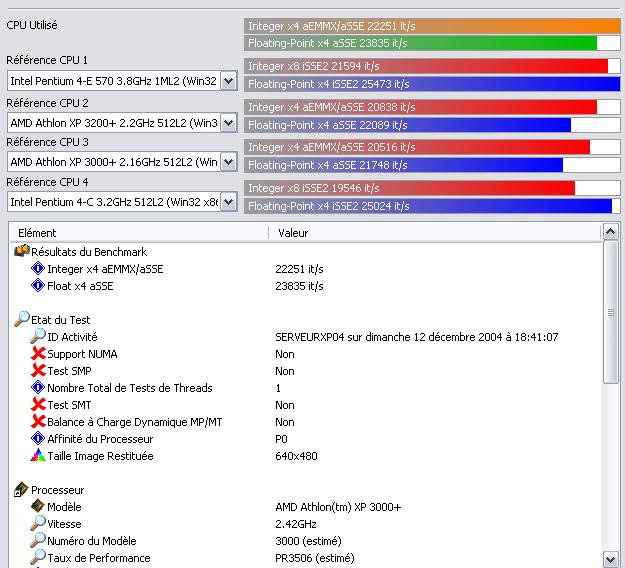
Task: Open the Référence CPU 1 dropdown
Action: 228,82
